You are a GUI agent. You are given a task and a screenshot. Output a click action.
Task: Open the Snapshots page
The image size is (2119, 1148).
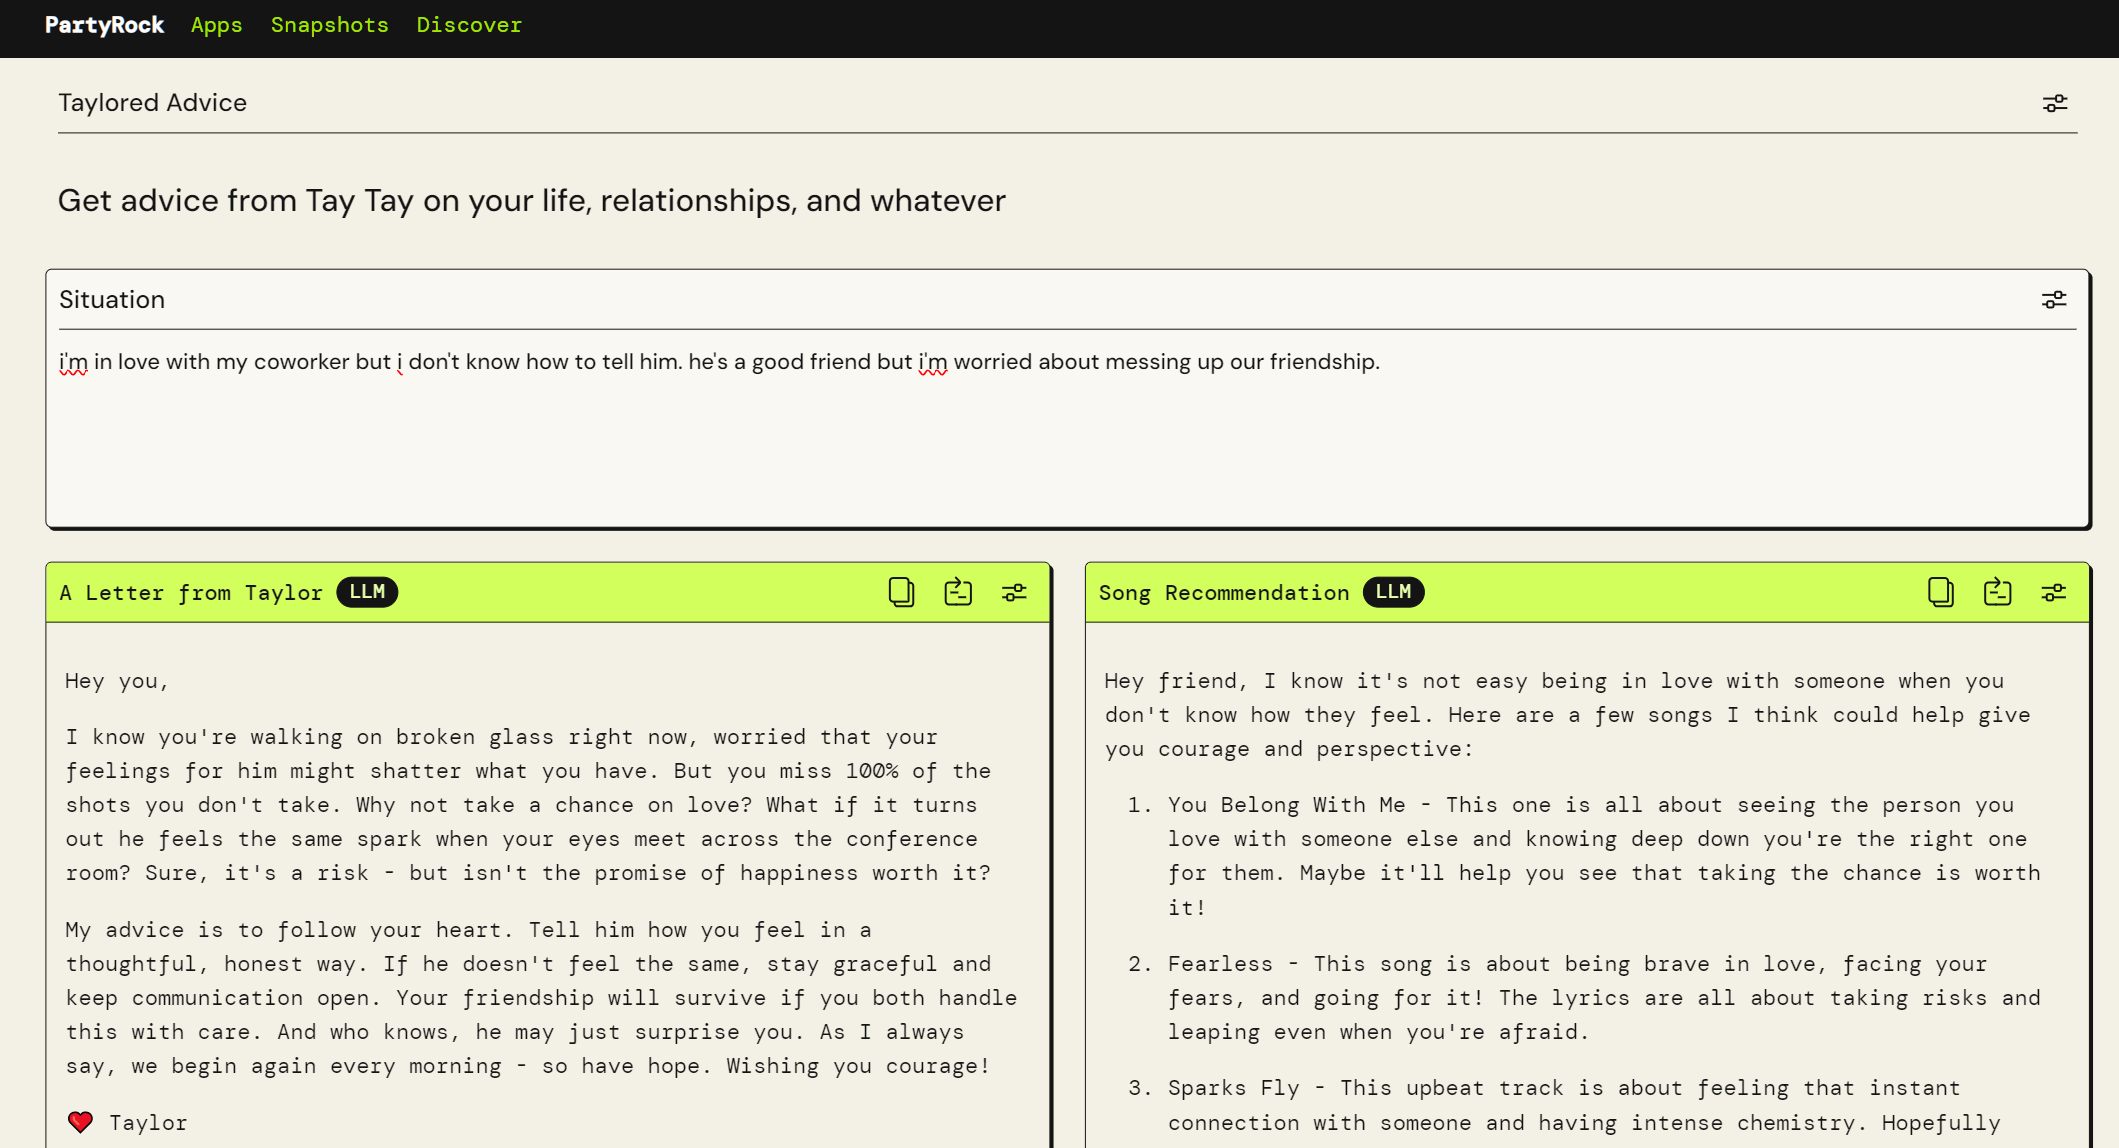[329, 25]
